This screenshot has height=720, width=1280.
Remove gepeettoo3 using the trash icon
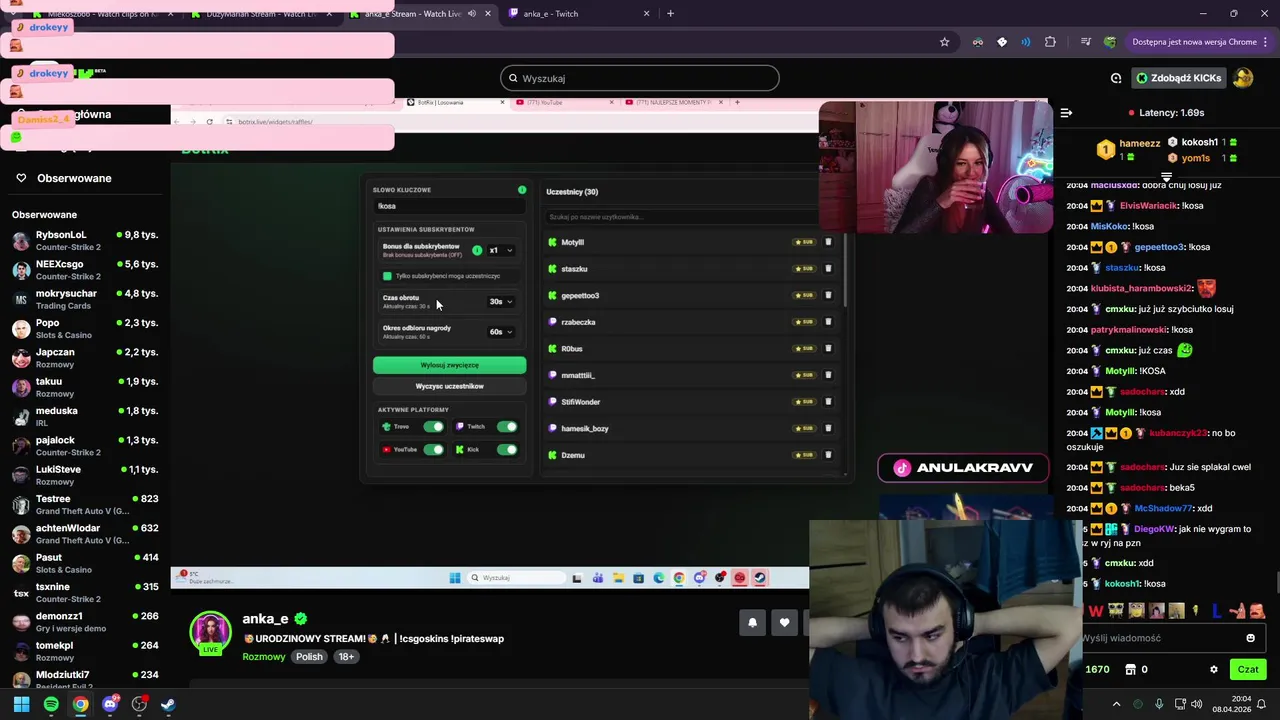tap(828, 295)
